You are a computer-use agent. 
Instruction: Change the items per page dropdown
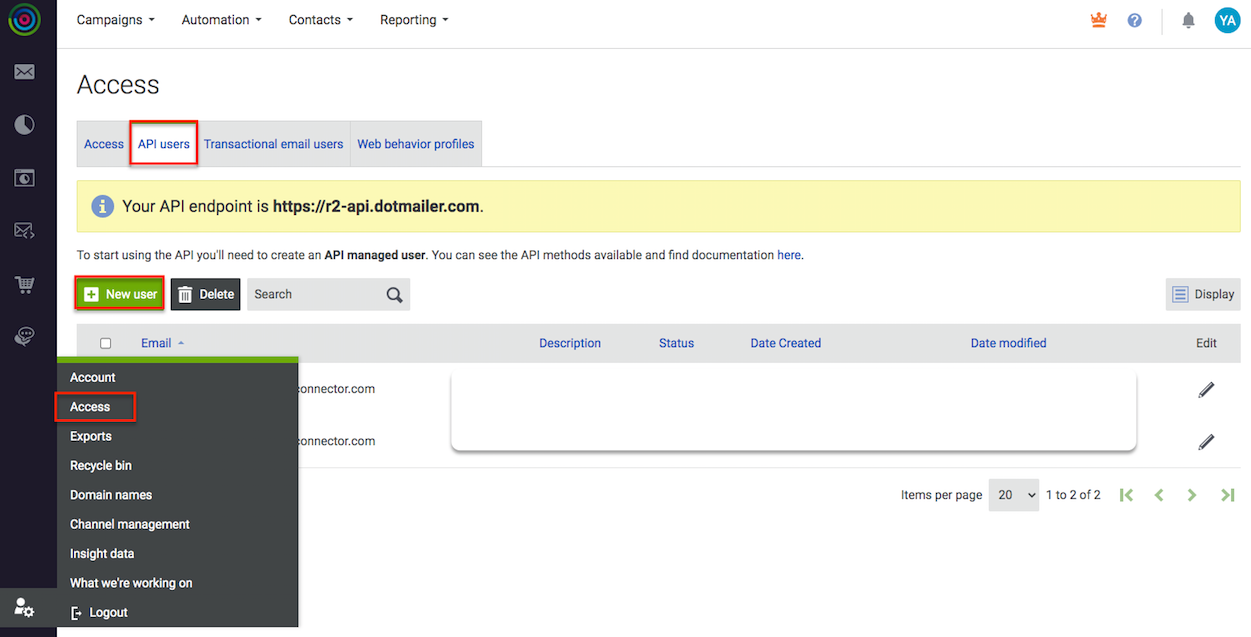[x=1013, y=495]
